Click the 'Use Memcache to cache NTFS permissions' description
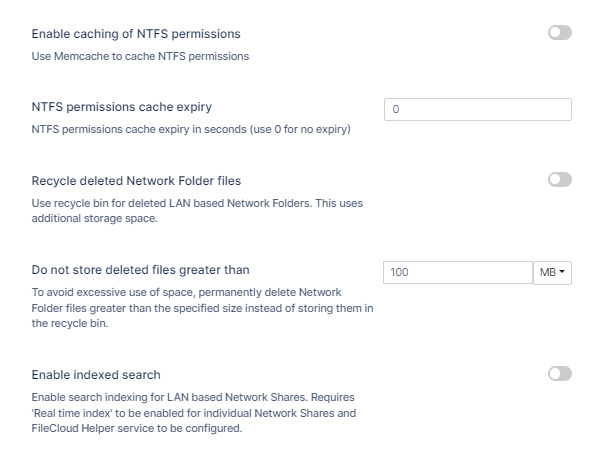This screenshot has height=472, width=606. click(x=140, y=56)
